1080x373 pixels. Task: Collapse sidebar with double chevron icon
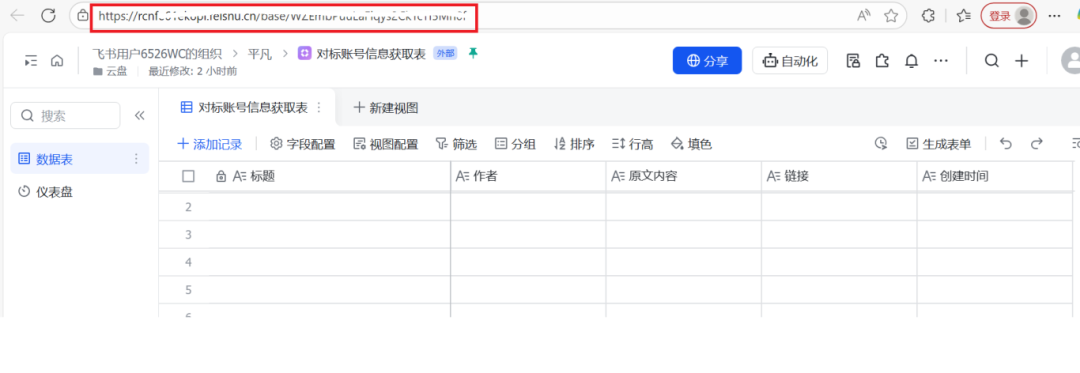pos(139,116)
